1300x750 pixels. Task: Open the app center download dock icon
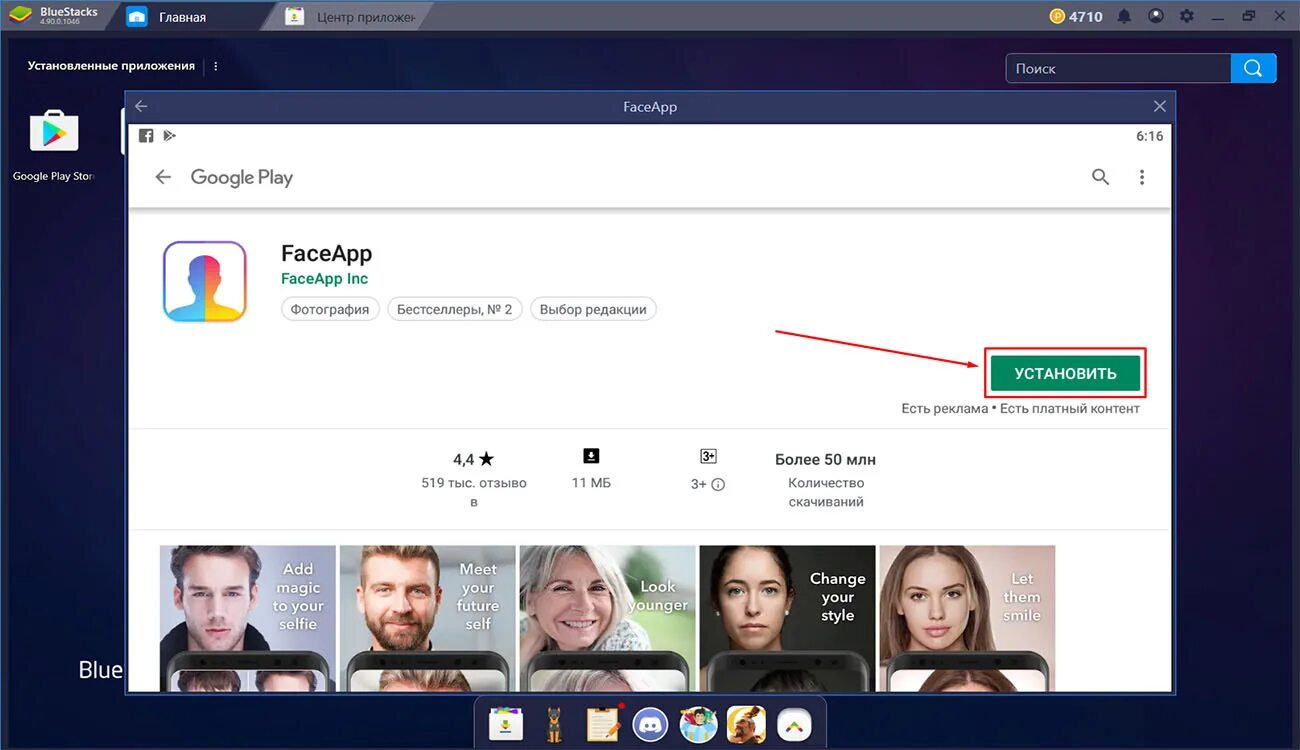click(506, 723)
